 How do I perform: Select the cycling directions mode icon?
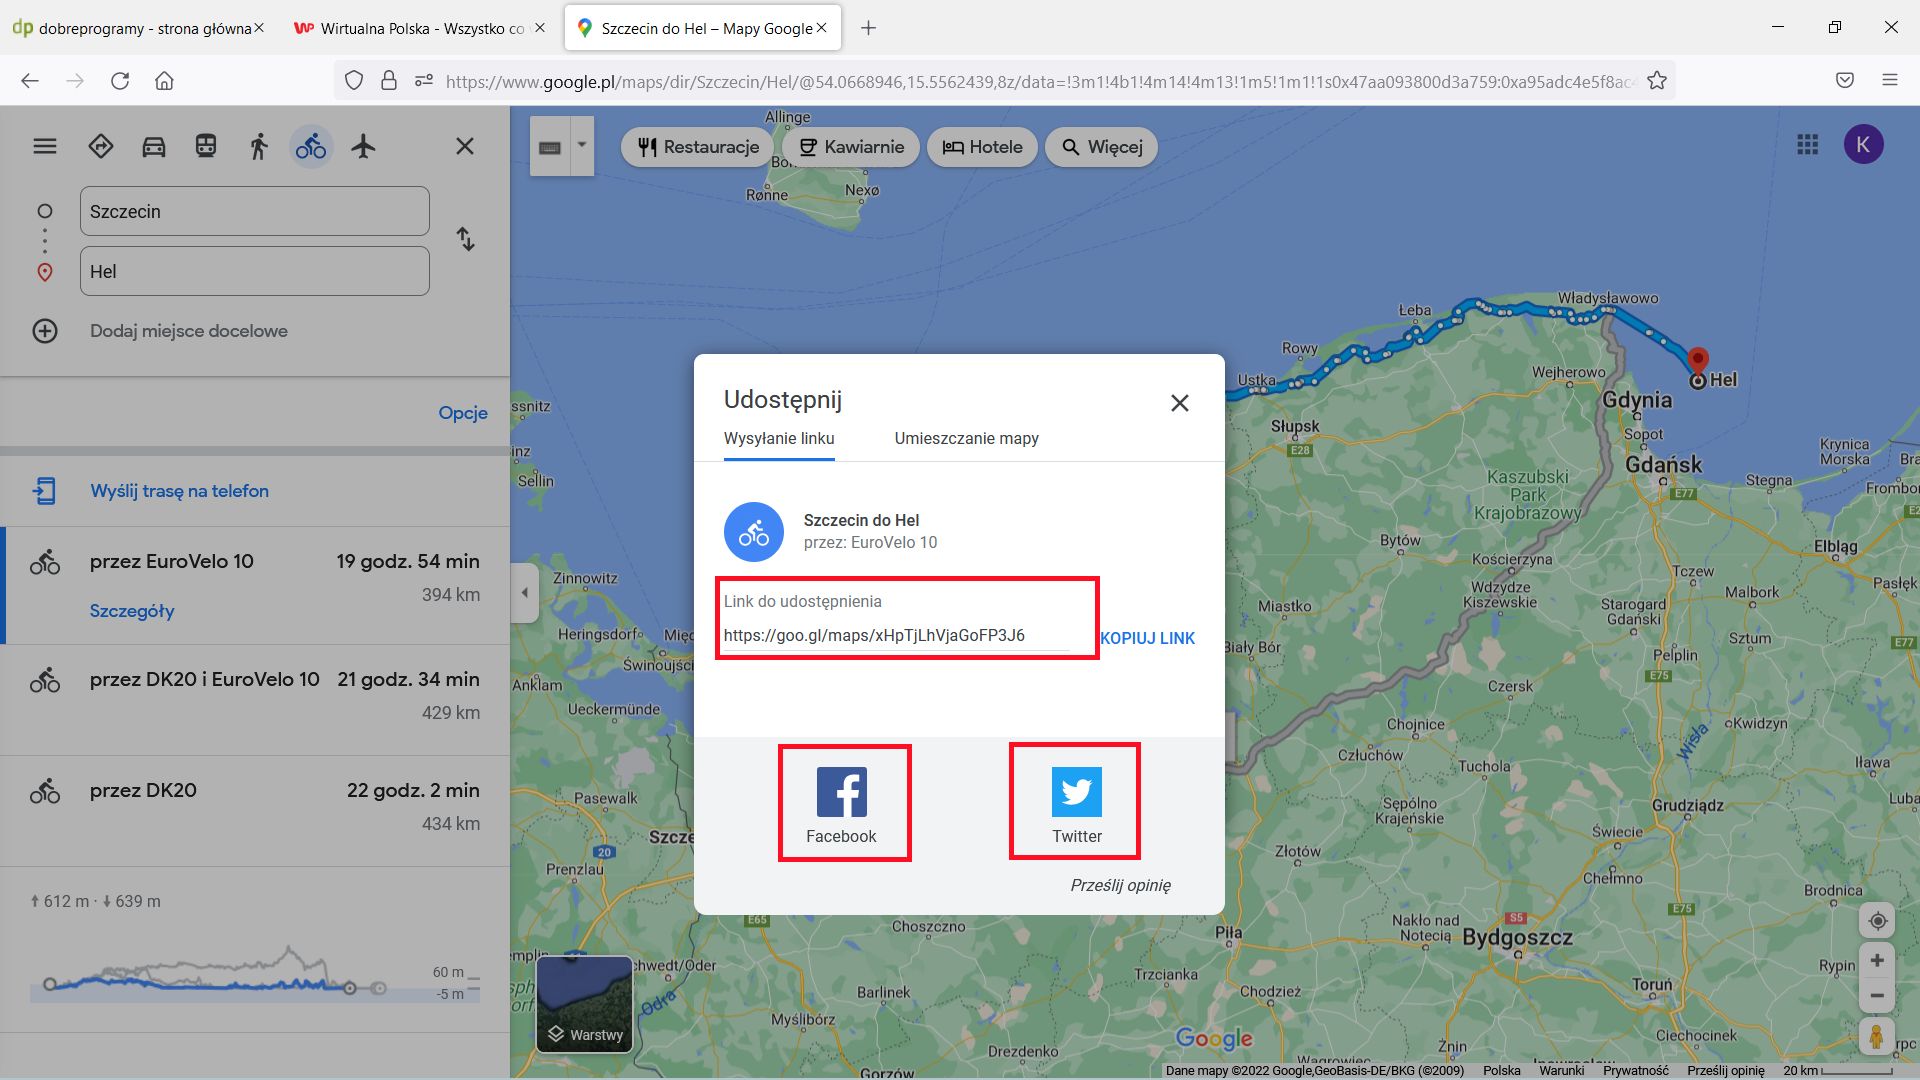pyautogui.click(x=310, y=146)
